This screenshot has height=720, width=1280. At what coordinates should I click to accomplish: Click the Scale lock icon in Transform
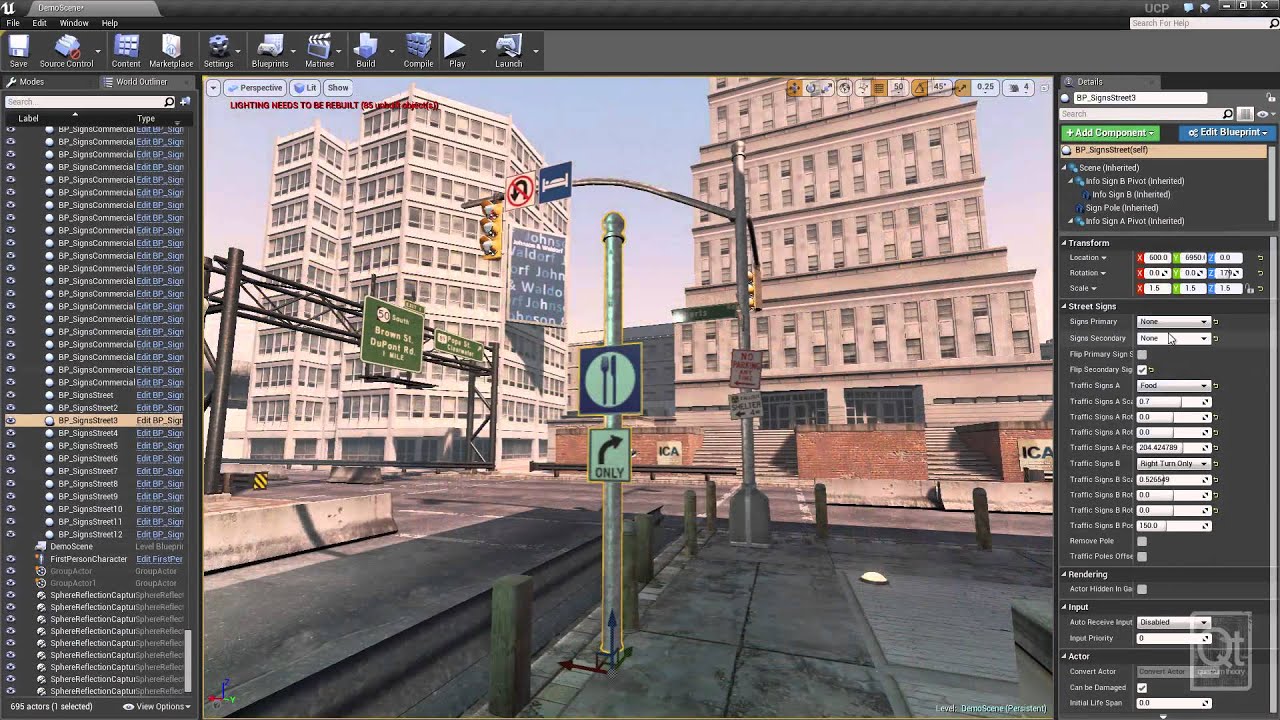coord(1249,288)
